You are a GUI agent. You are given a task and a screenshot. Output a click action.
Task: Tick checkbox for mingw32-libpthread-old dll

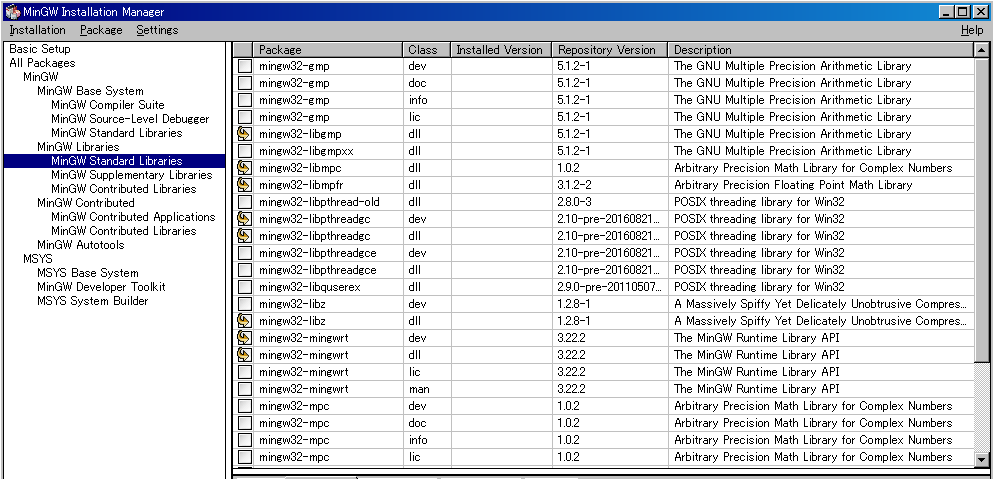tap(244, 202)
